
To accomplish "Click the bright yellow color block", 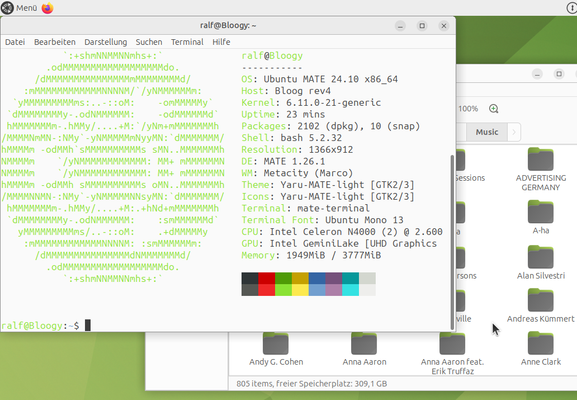I will 300,290.
